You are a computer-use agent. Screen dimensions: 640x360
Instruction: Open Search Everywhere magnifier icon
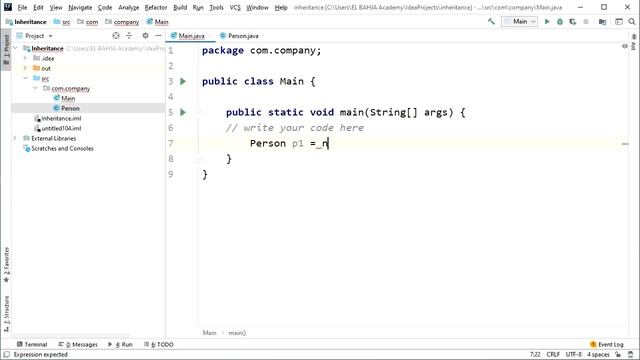(x=632, y=22)
